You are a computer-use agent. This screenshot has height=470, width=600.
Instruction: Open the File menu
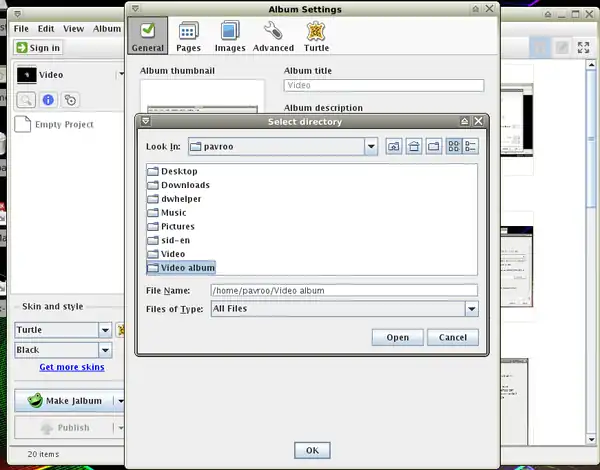point(21,29)
